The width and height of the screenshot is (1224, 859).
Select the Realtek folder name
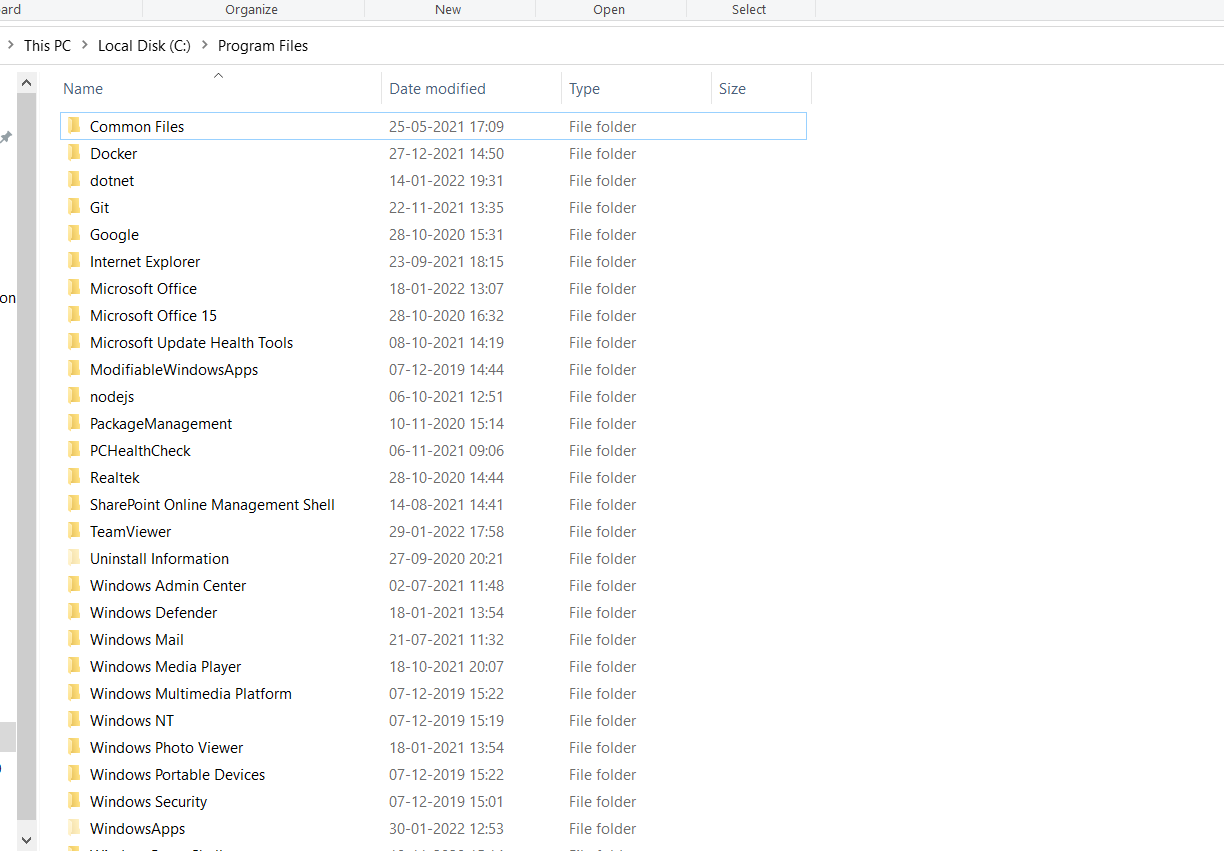click(x=115, y=477)
